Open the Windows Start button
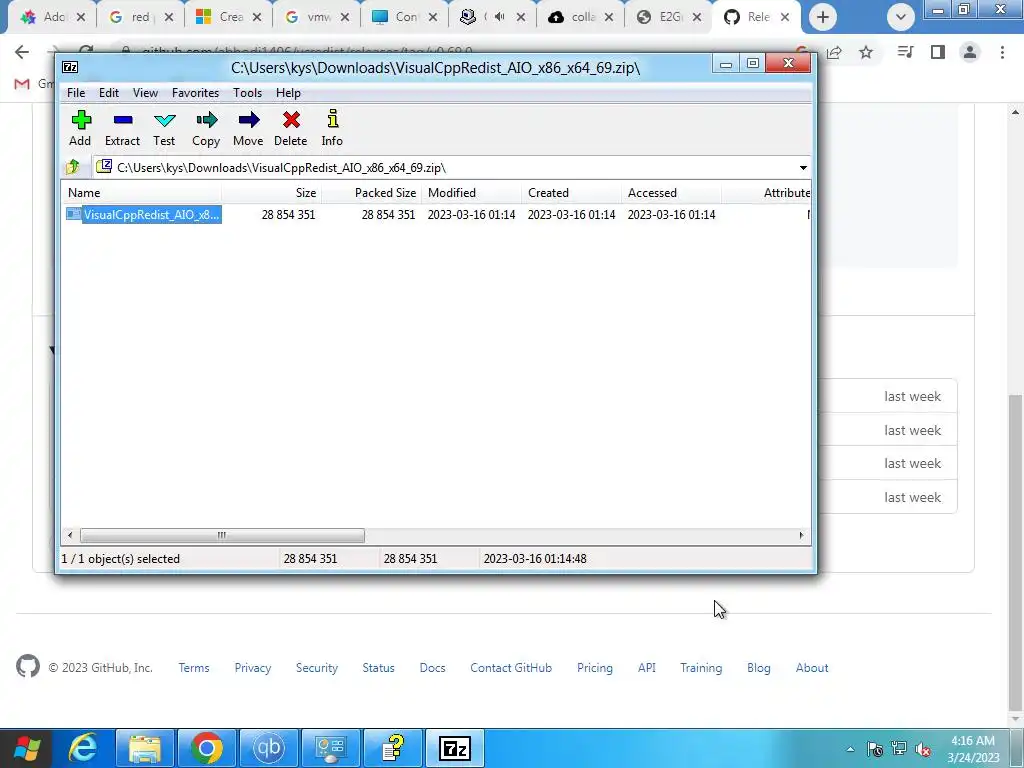The image size is (1024, 768). click(x=27, y=748)
